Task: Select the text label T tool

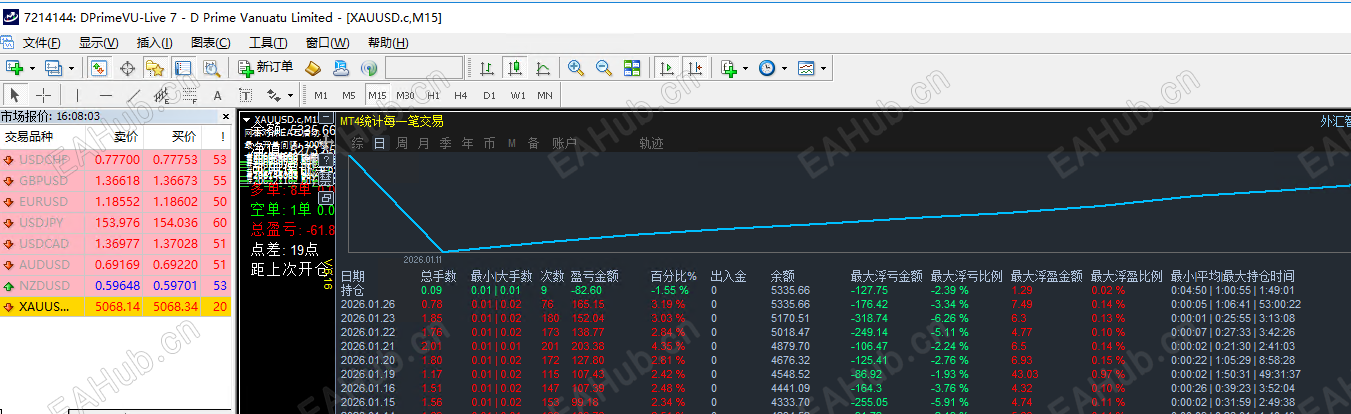Action: click(x=245, y=95)
